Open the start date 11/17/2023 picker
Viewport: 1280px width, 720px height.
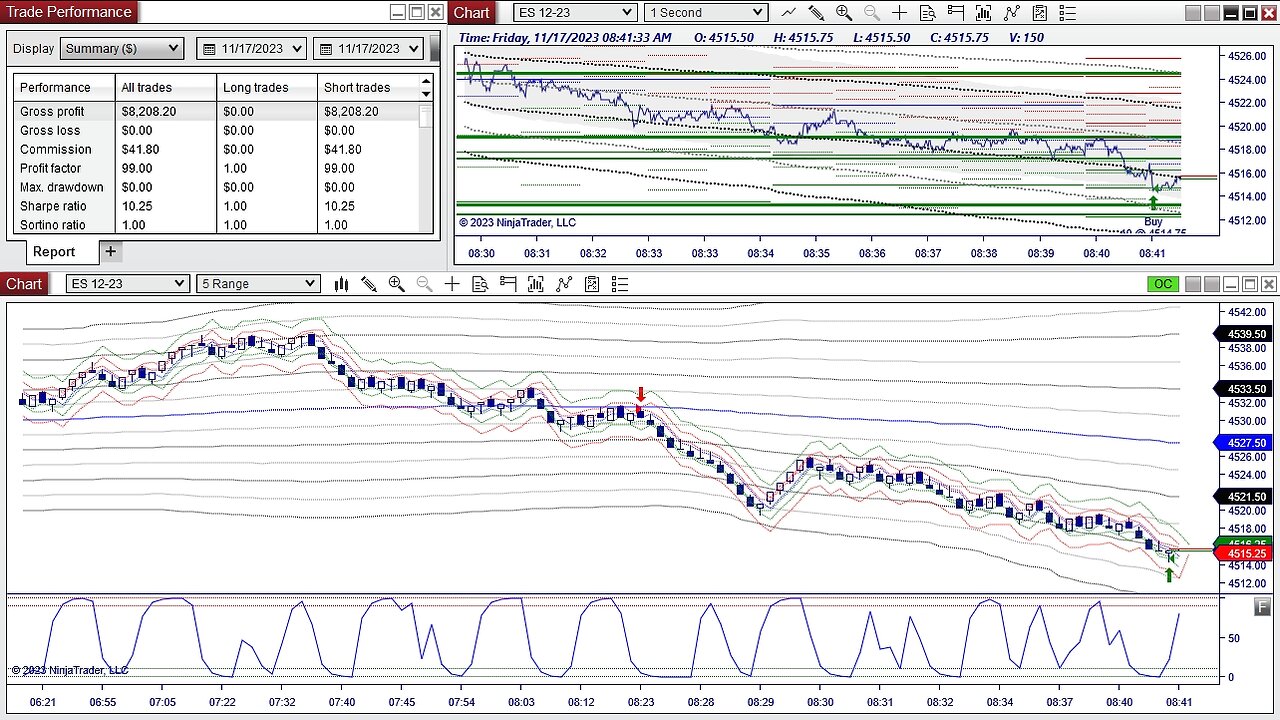point(251,48)
